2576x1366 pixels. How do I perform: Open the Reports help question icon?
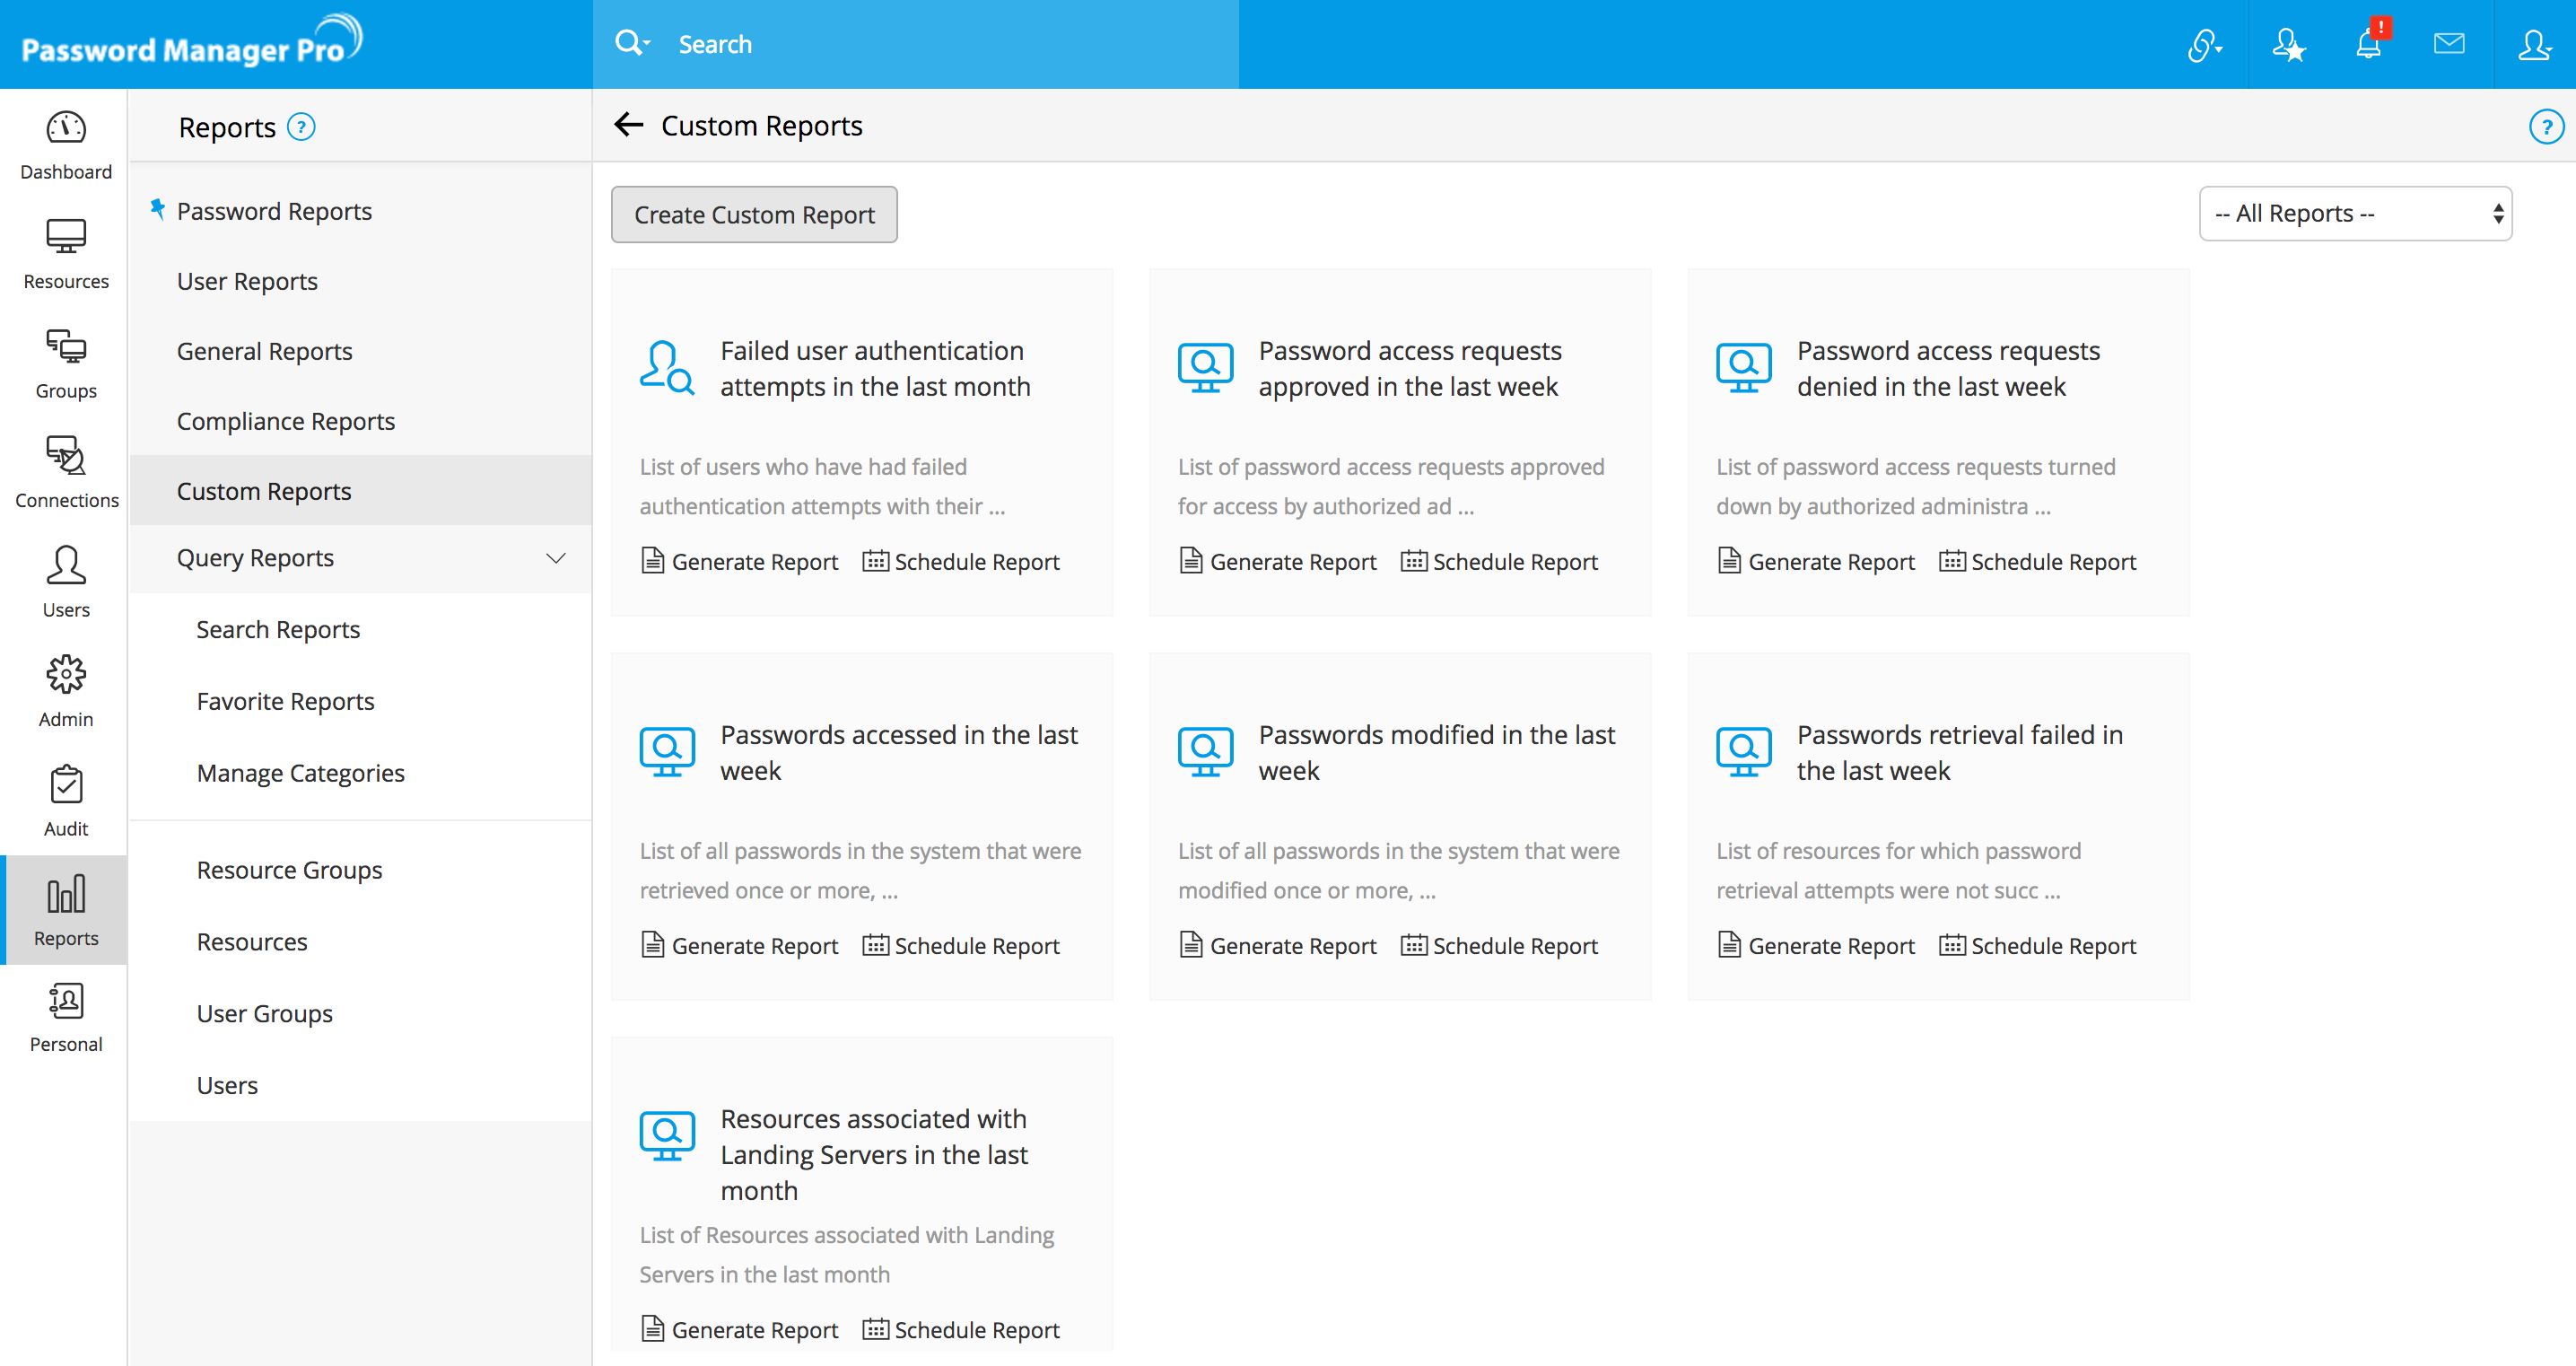301,127
